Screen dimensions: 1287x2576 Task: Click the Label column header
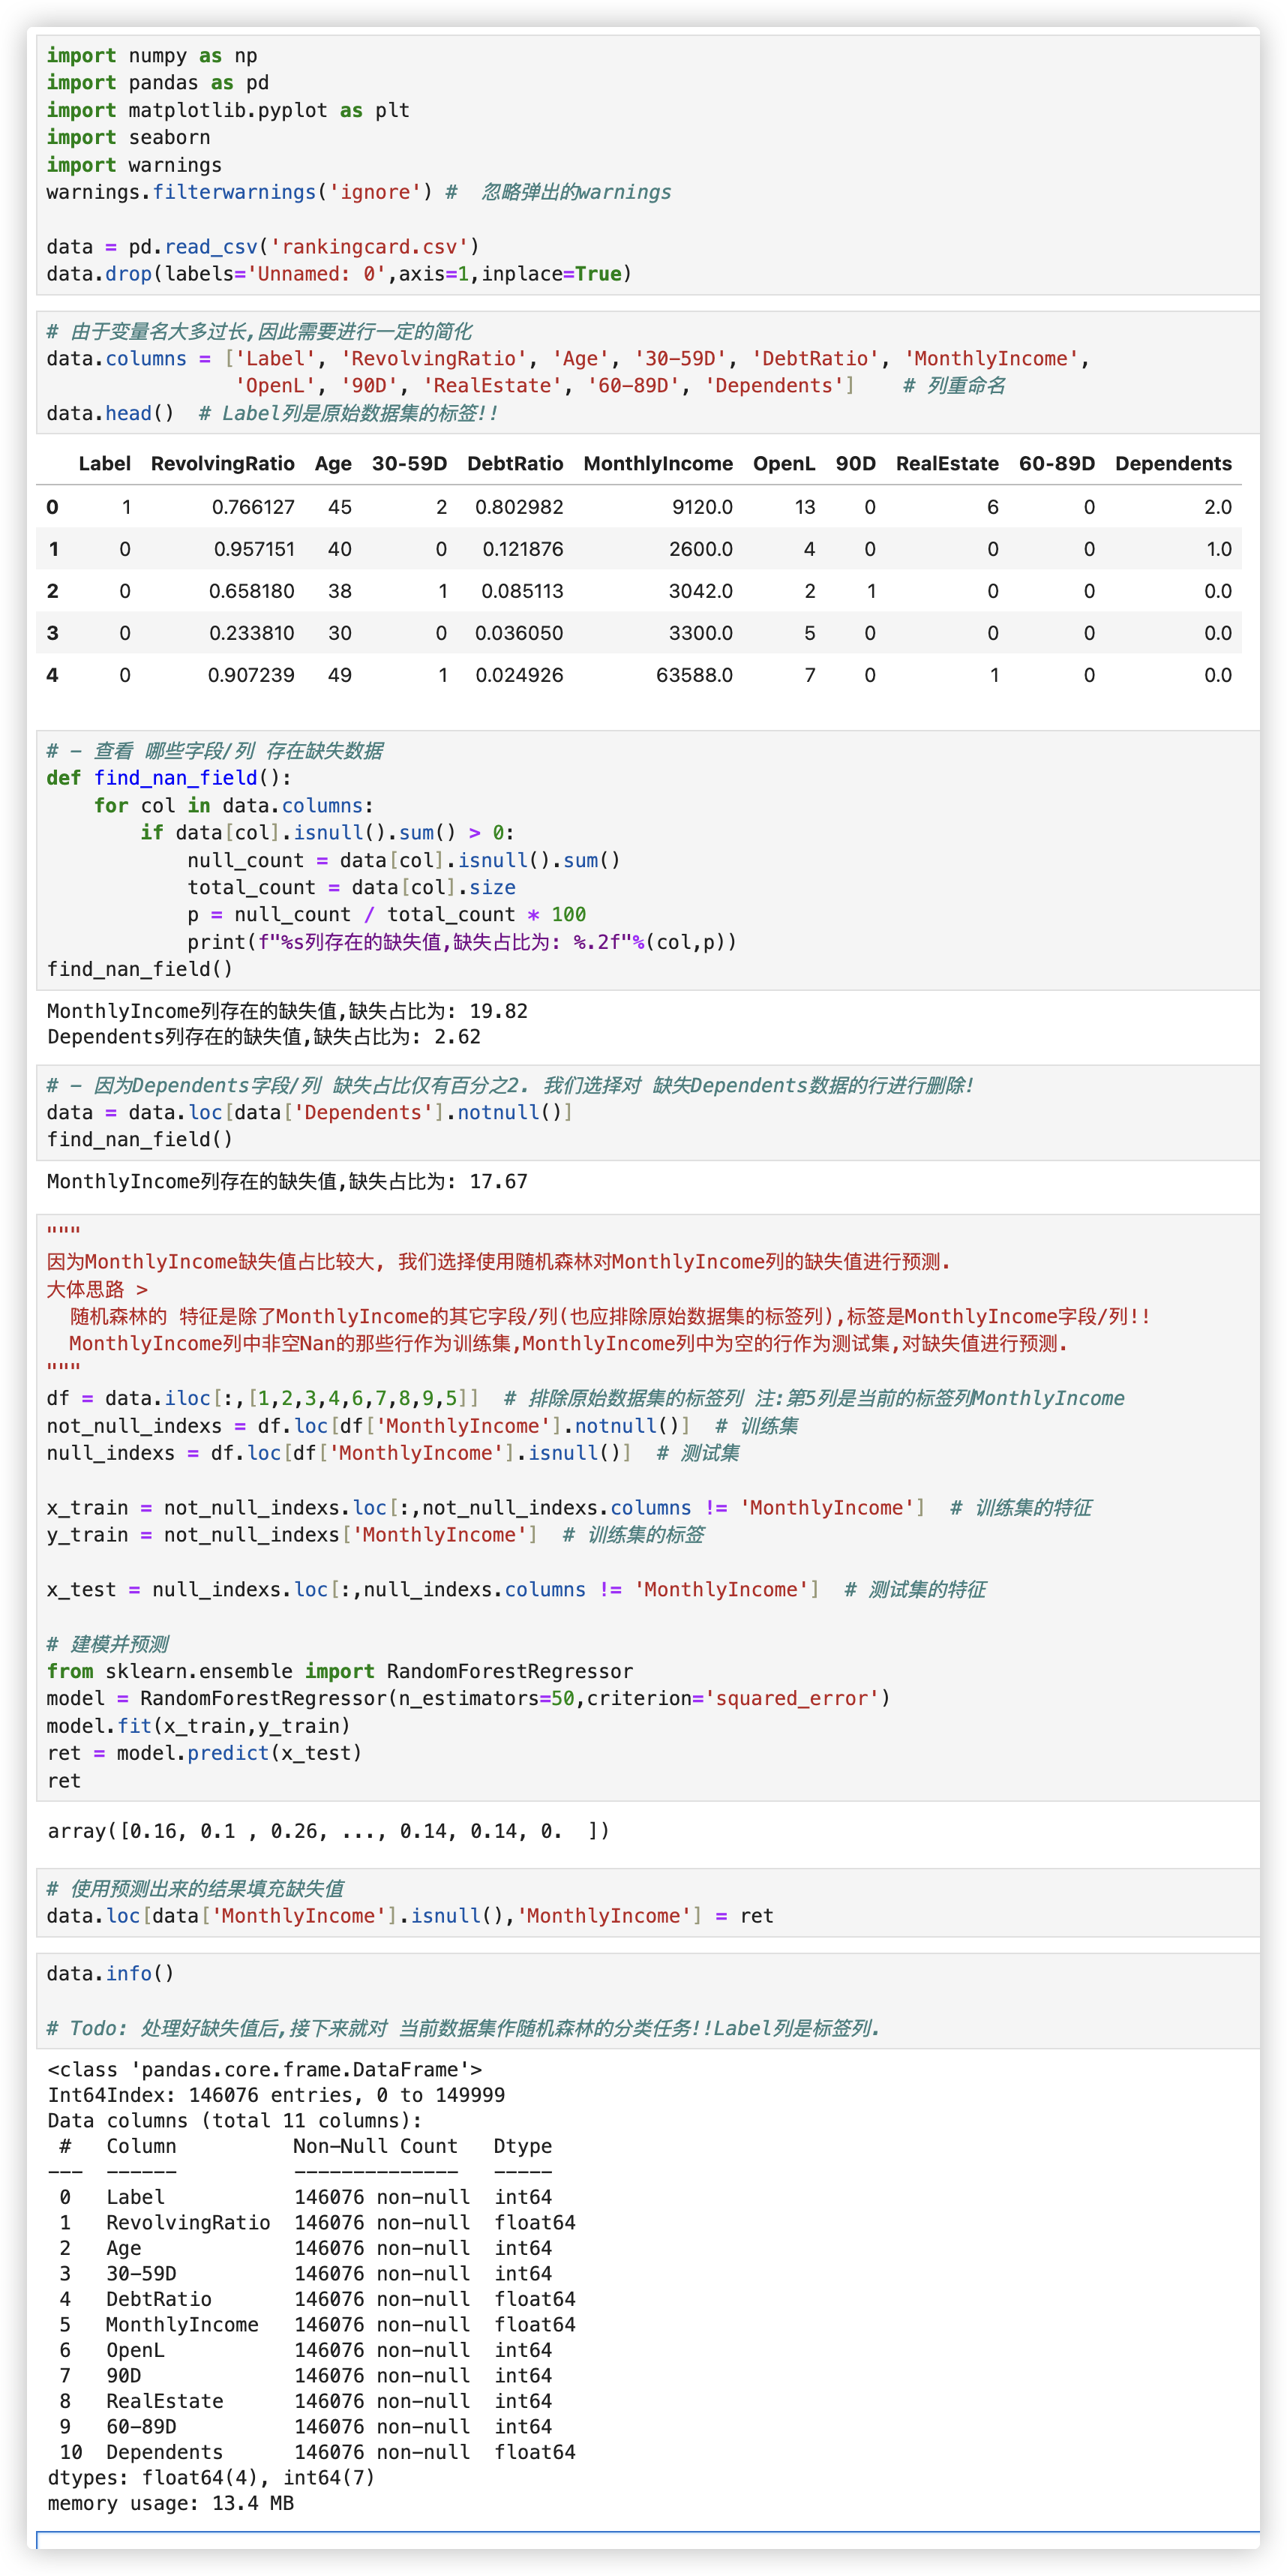[x=104, y=464]
